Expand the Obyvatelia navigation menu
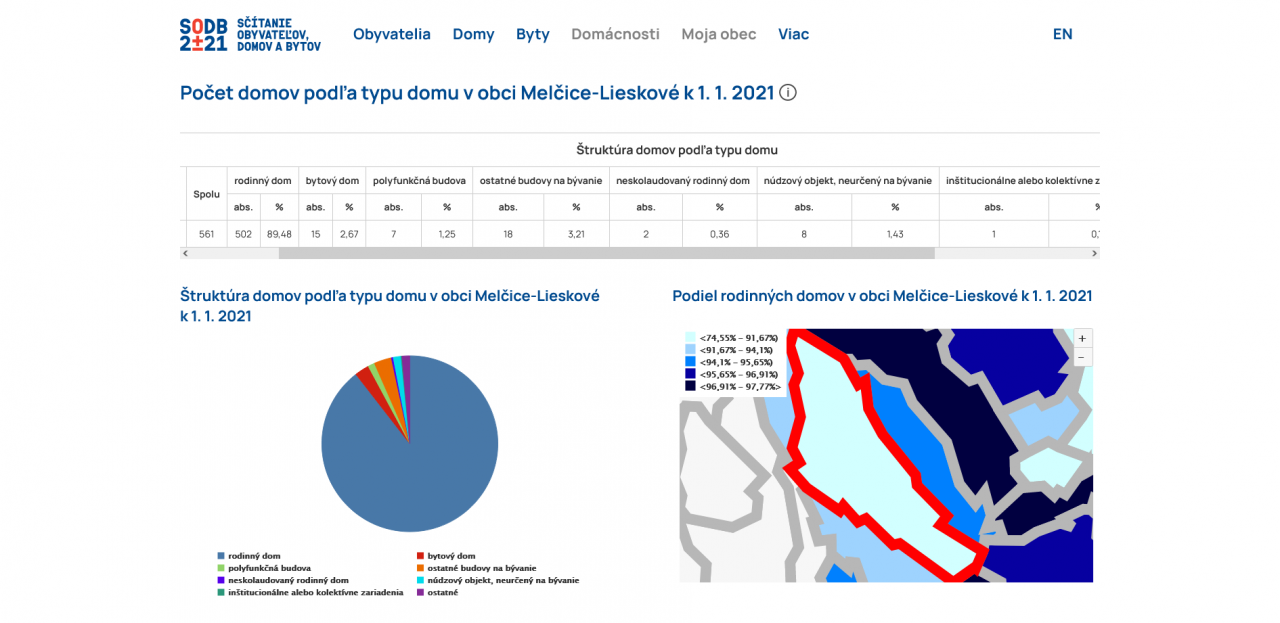This screenshot has height=623, width=1280. click(391, 34)
